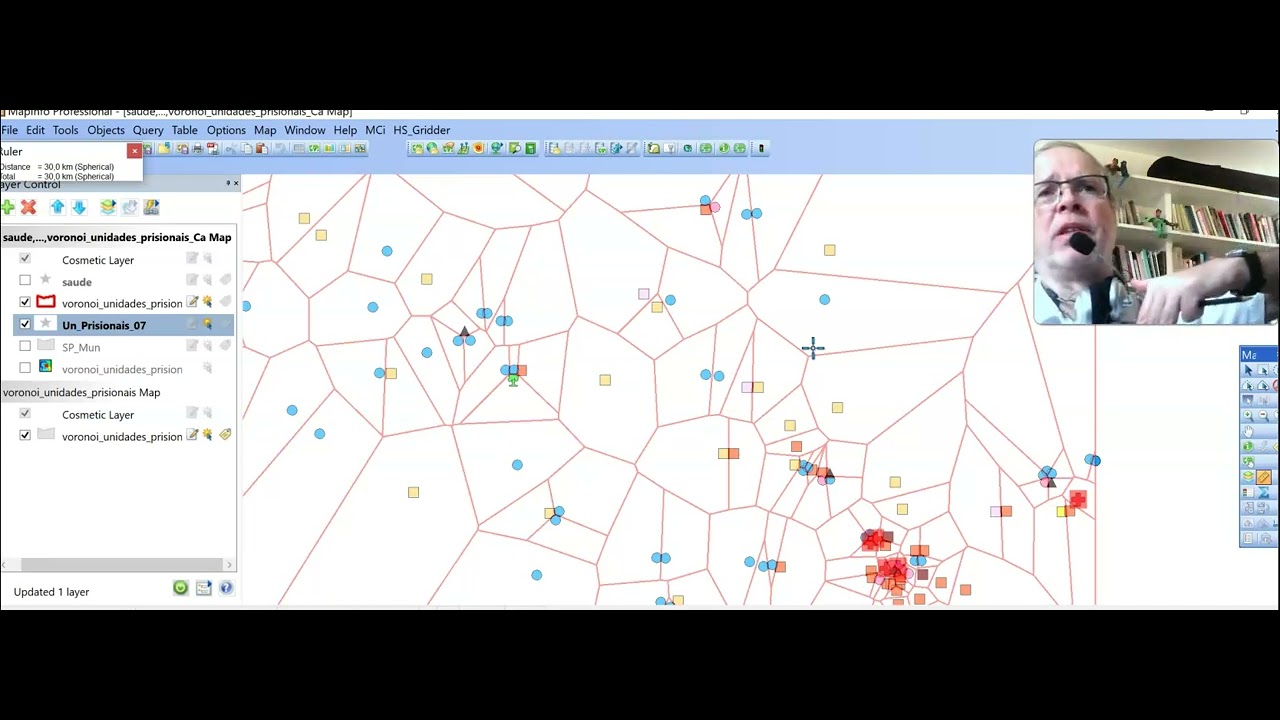Close the Ruler window
The image size is (1280, 720).
[134, 152]
